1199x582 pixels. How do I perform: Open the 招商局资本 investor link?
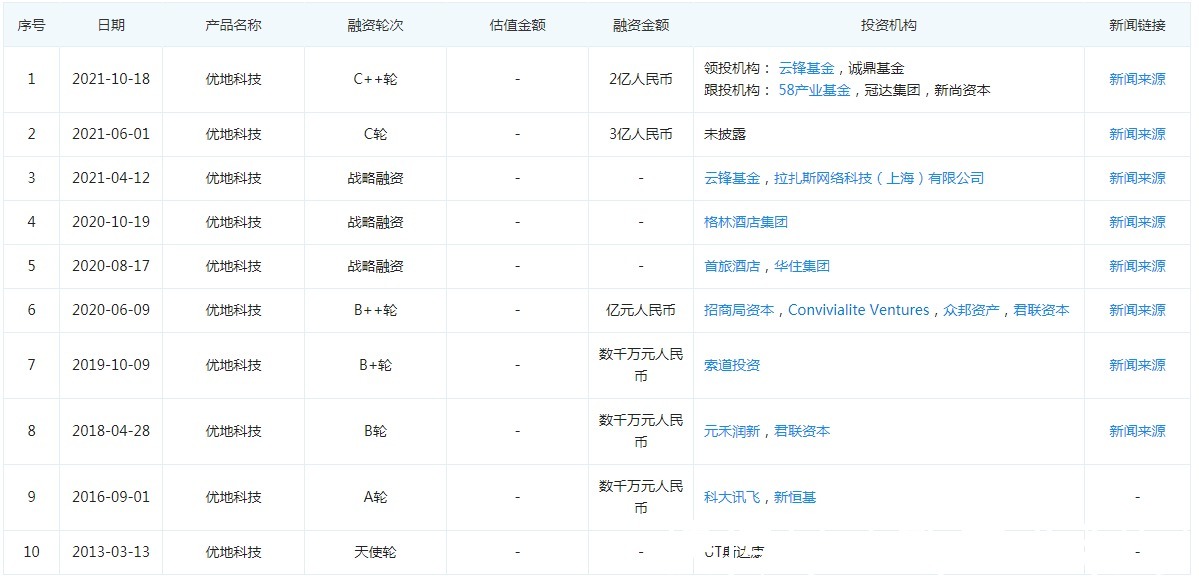click(x=739, y=310)
